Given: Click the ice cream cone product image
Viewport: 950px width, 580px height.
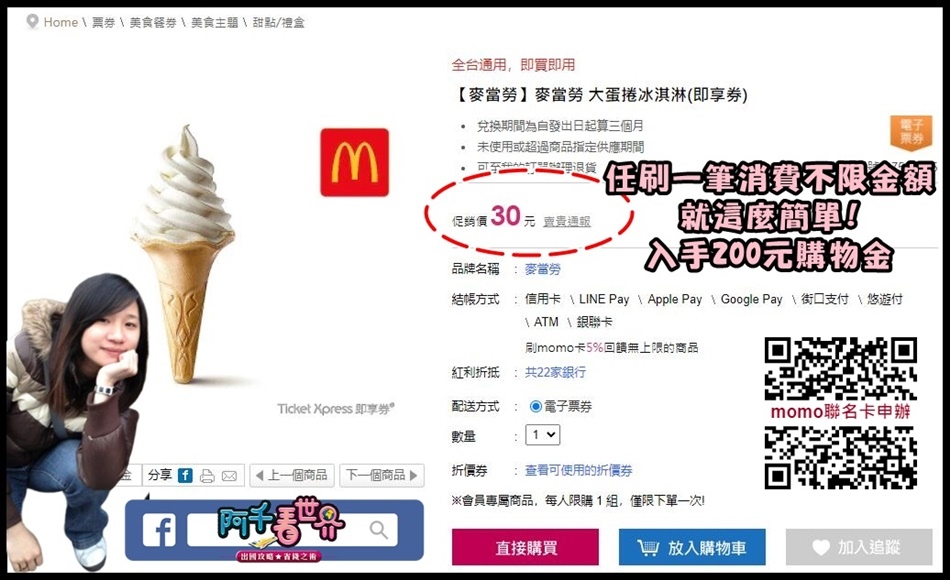Looking at the screenshot, I should click(184, 255).
